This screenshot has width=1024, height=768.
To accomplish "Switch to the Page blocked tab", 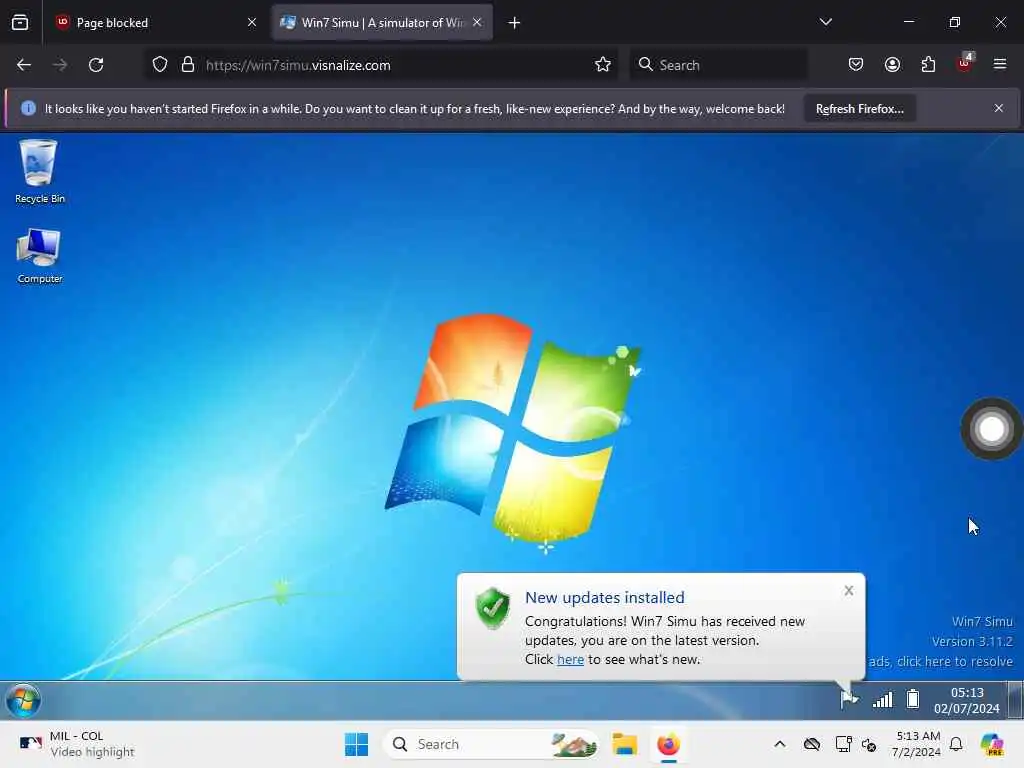I will pos(155,23).
